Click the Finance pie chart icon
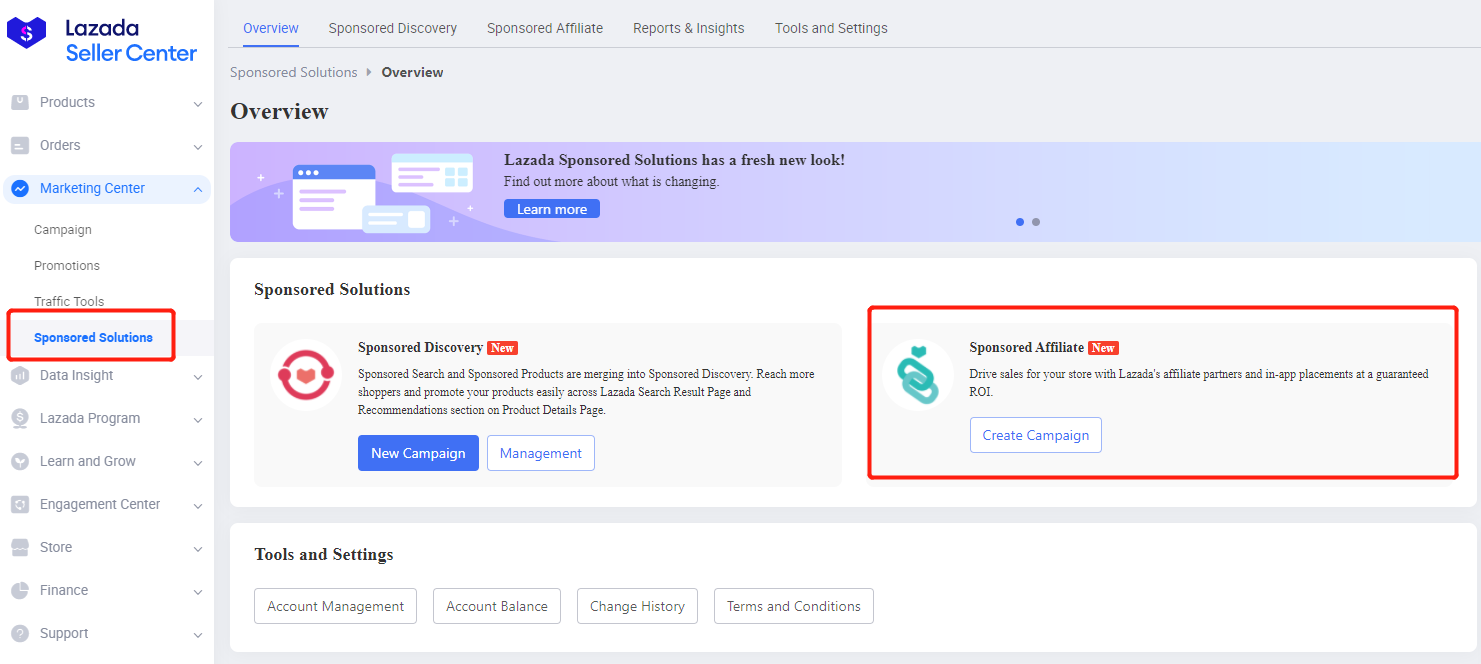 tap(20, 591)
